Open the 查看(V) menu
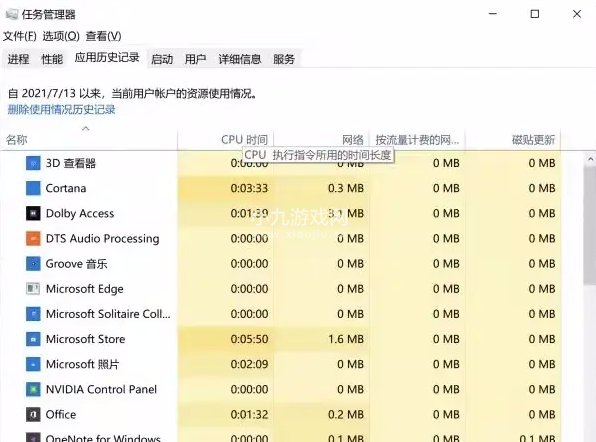This screenshot has height=442, width=596. (103, 36)
